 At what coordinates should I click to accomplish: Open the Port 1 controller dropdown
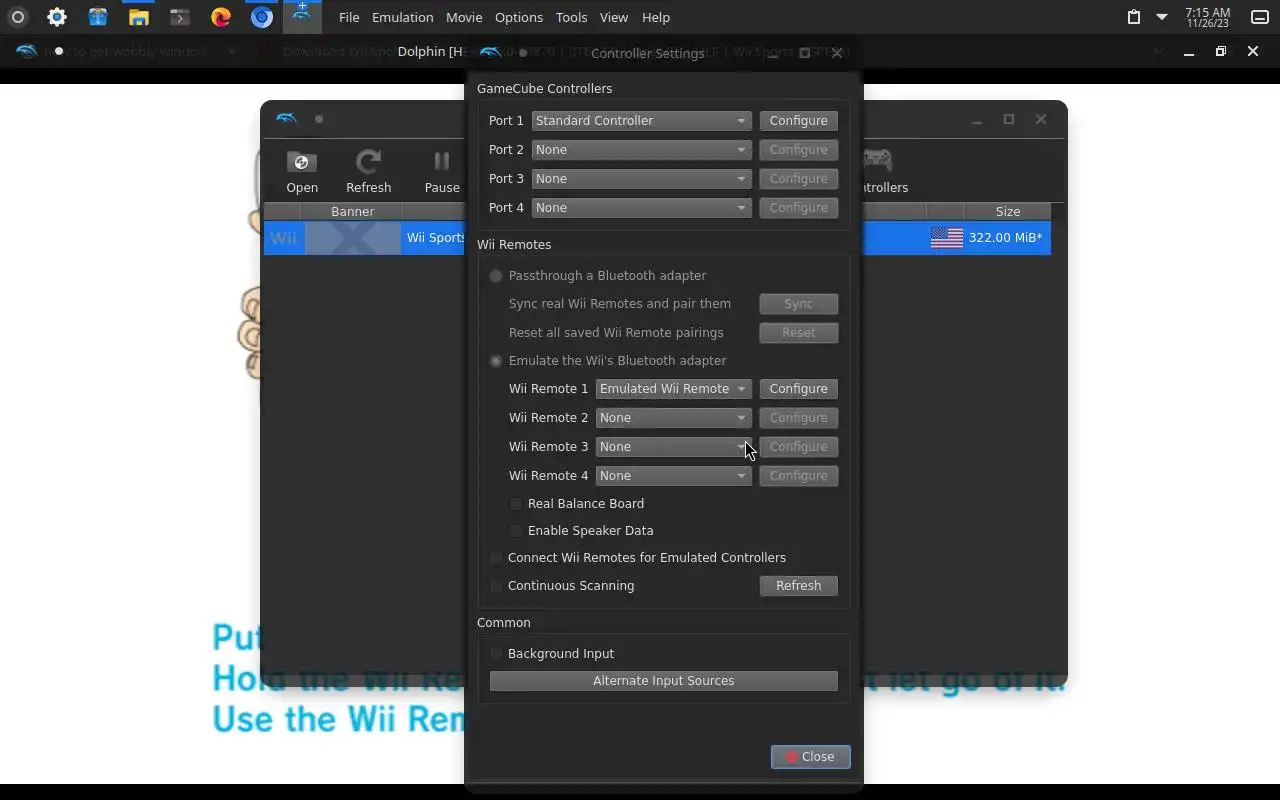pos(641,120)
